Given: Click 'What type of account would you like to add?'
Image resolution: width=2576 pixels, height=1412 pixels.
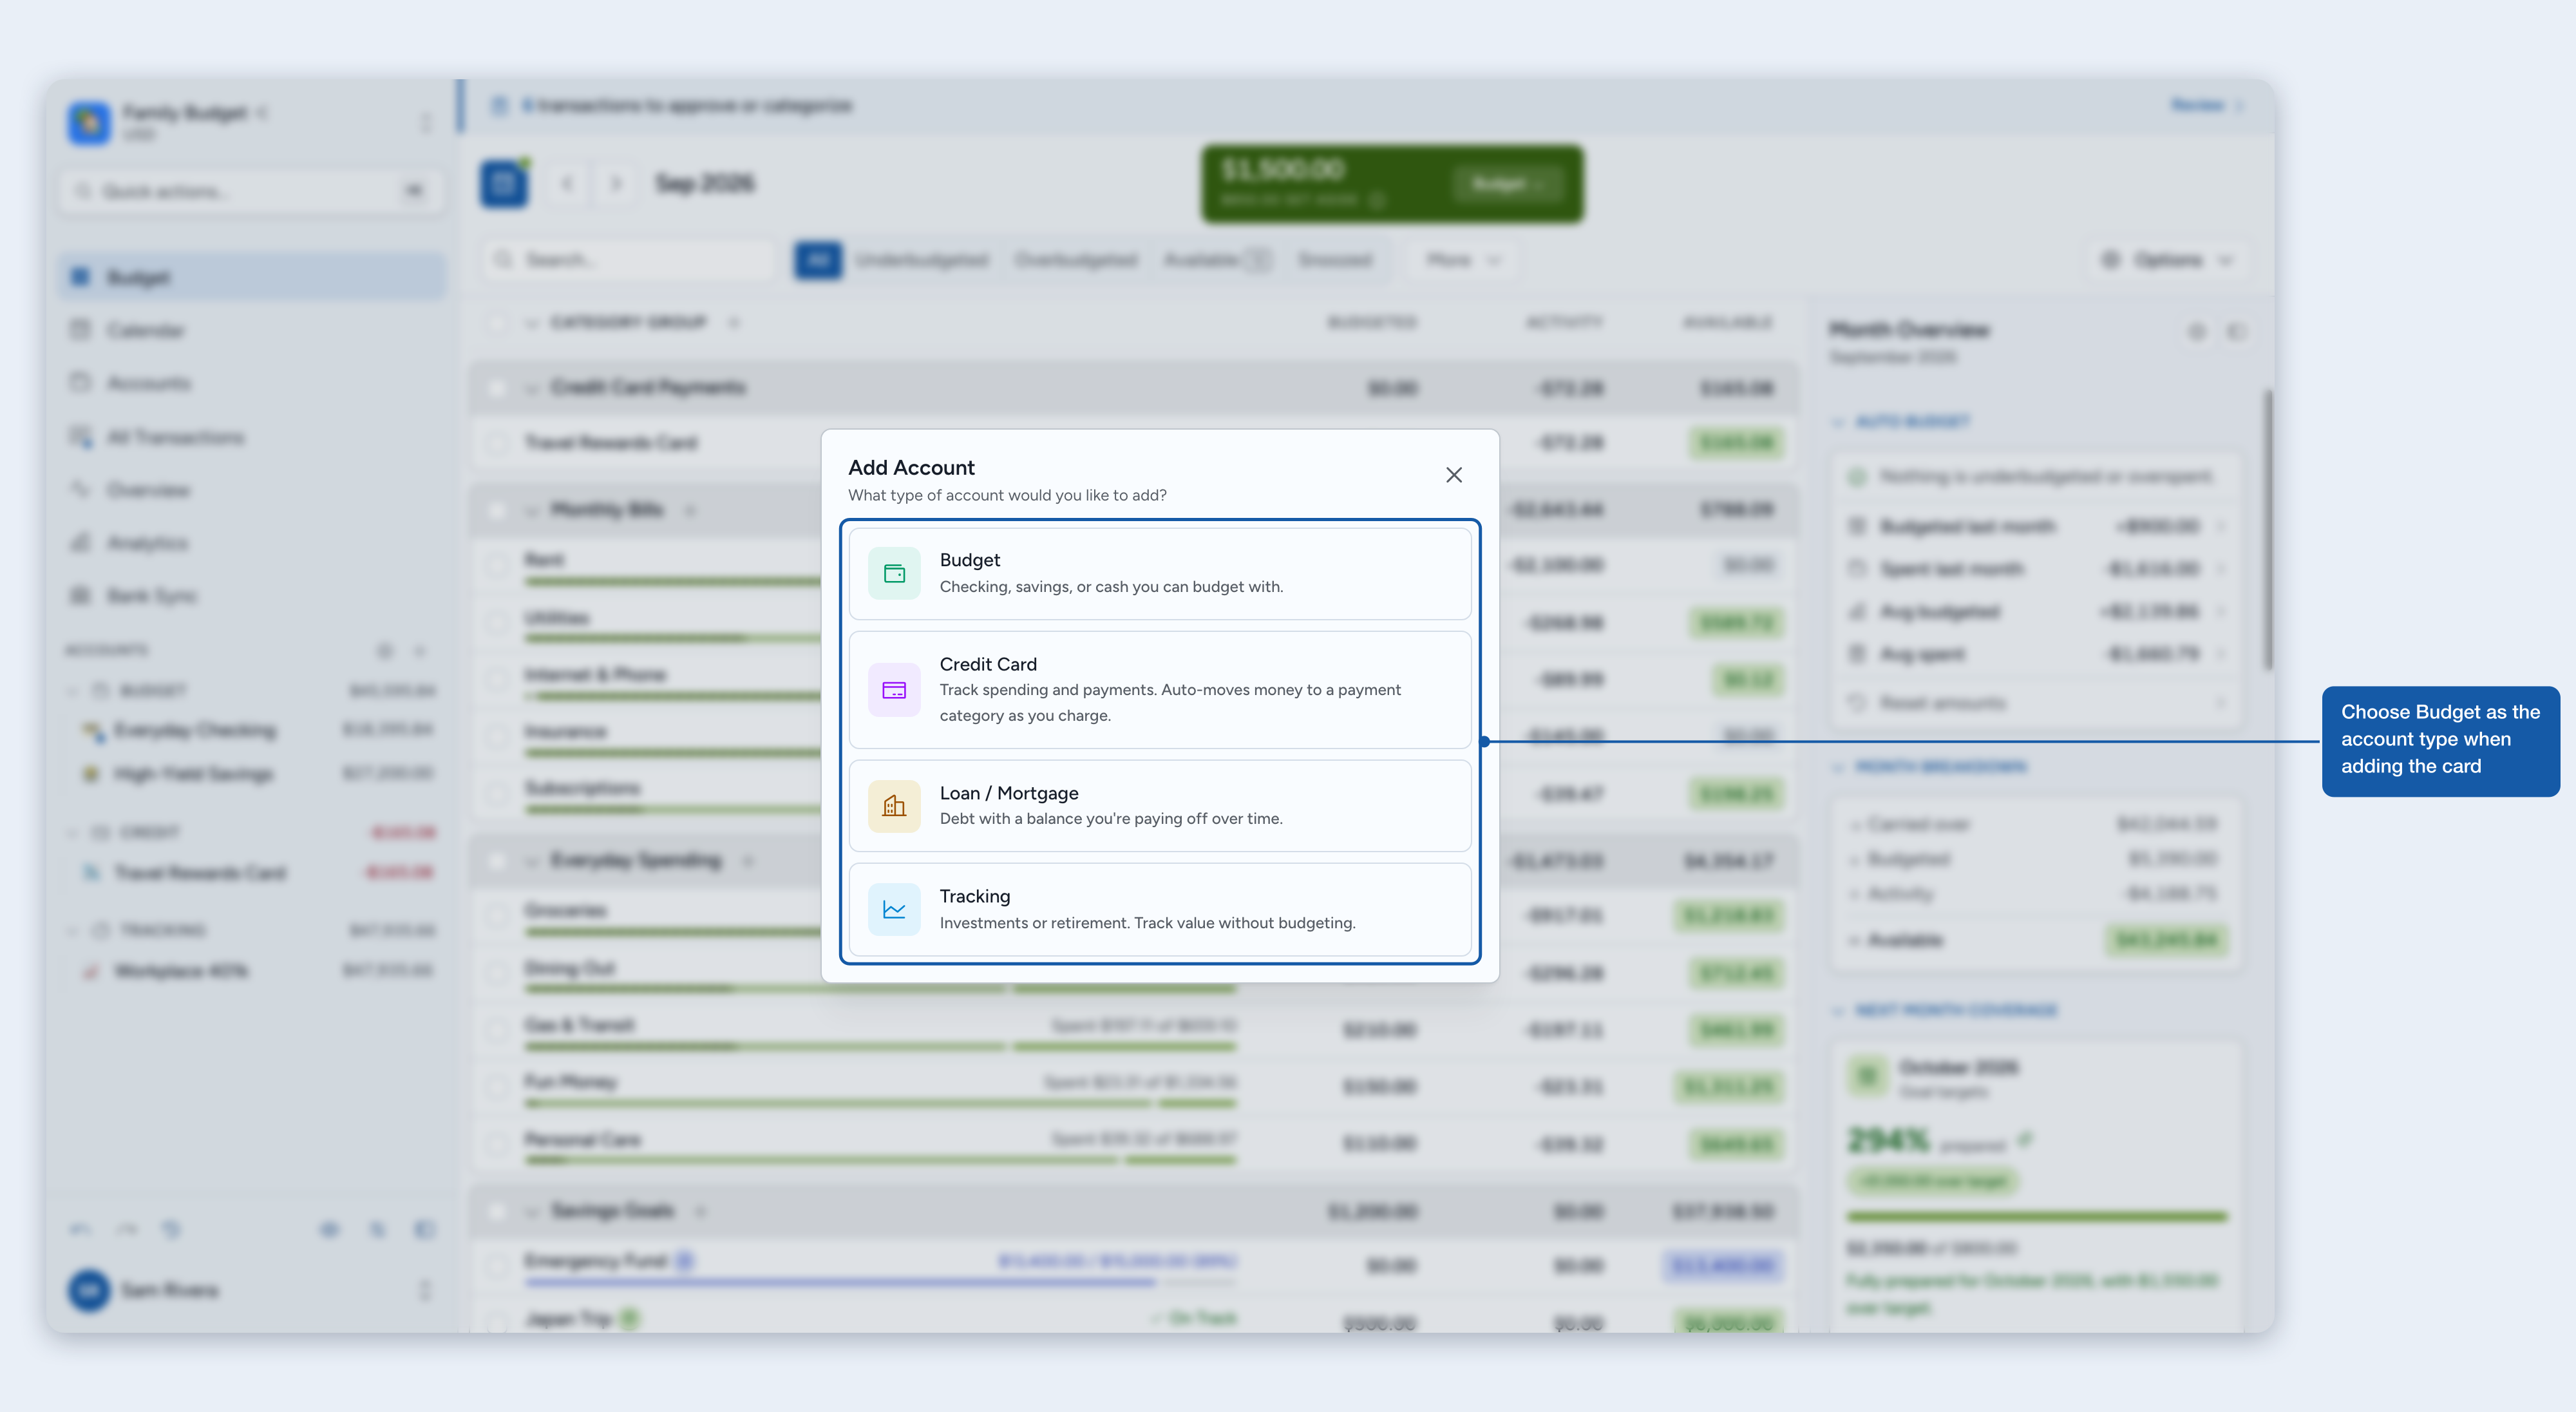Looking at the screenshot, I should click(x=1007, y=495).
